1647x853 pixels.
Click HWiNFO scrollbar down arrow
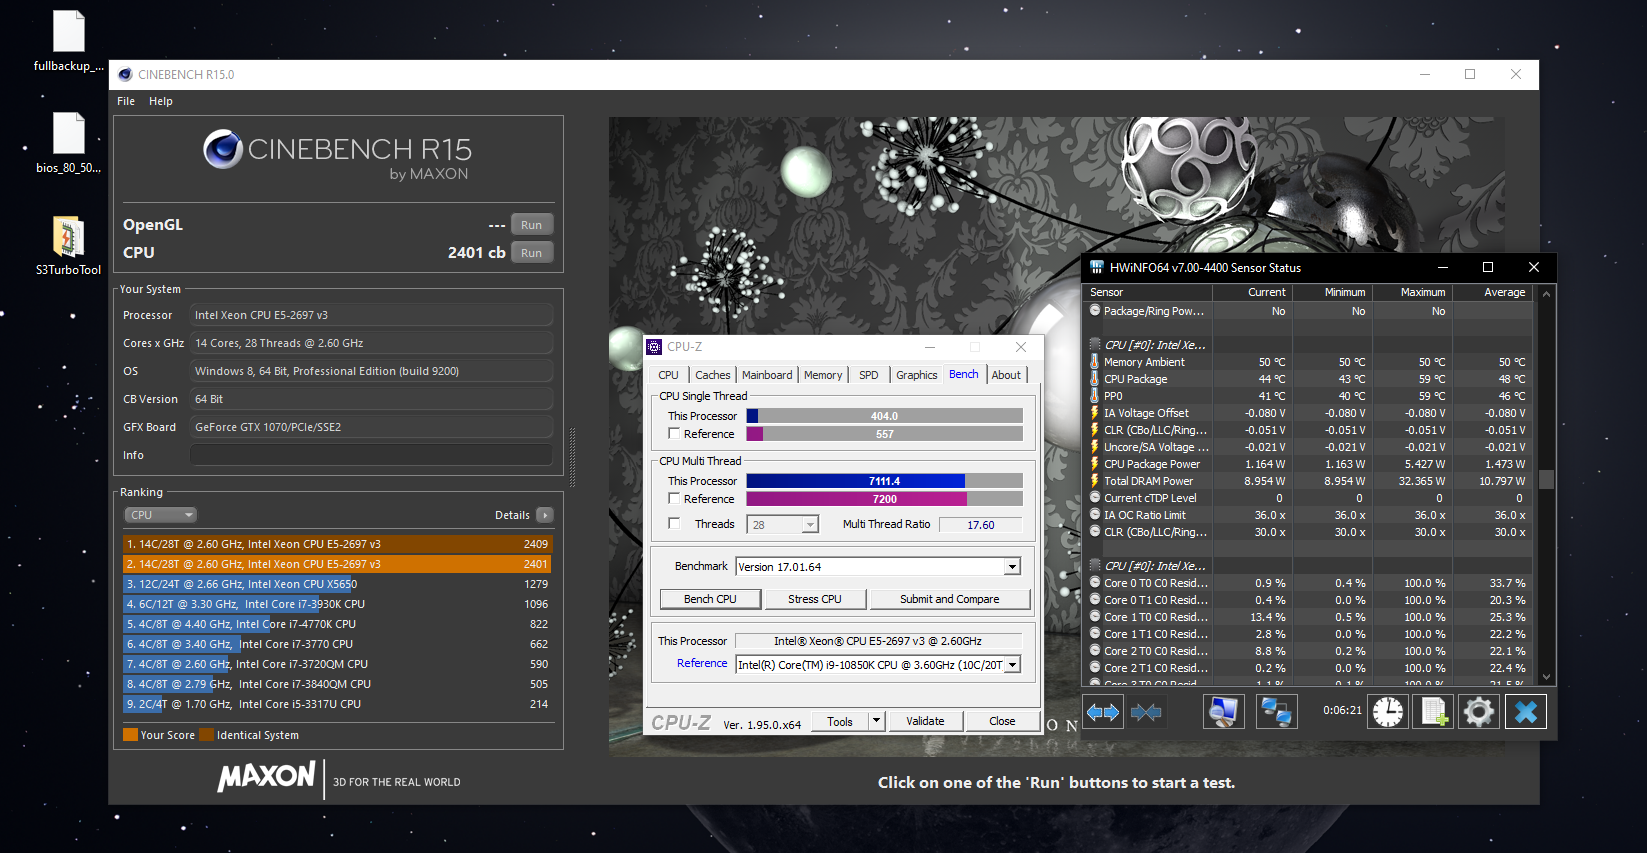click(x=1546, y=677)
